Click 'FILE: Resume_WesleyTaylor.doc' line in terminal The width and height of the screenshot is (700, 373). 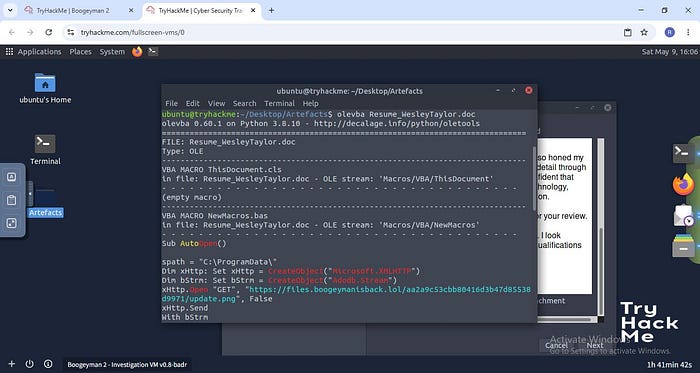pos(229,142)
